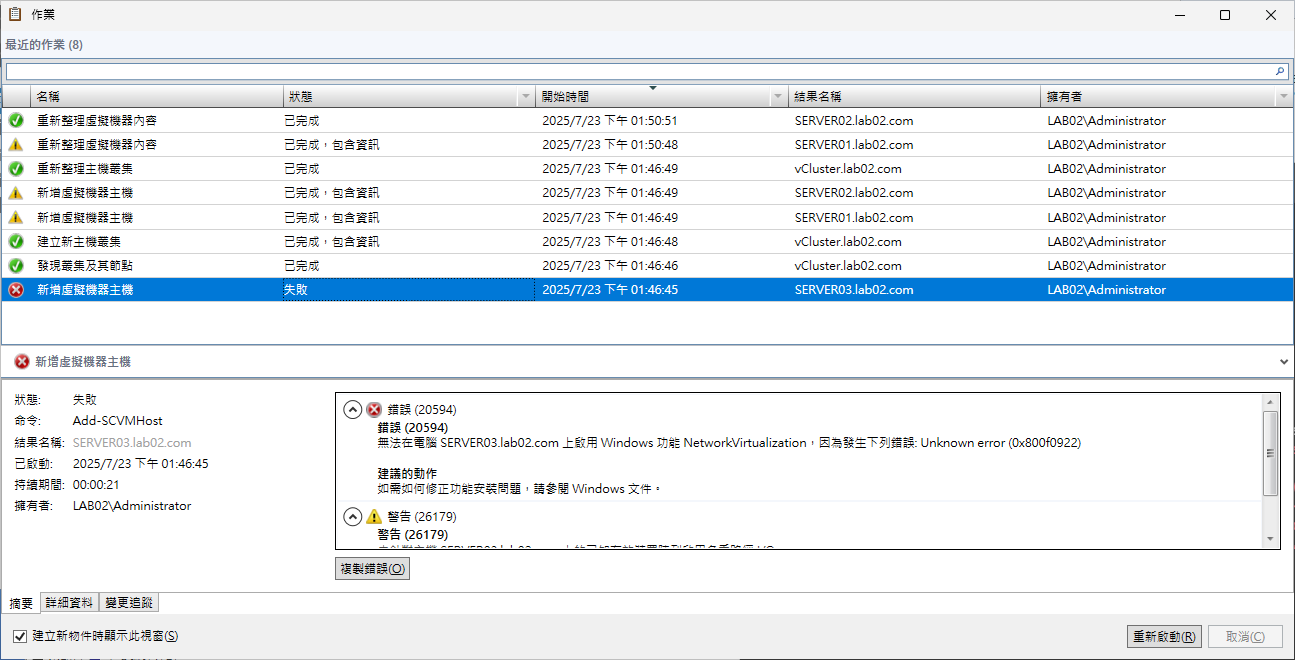Collapse the job details pane chevron
This screenshot has height=660, width=1295.
point(1283,361)
